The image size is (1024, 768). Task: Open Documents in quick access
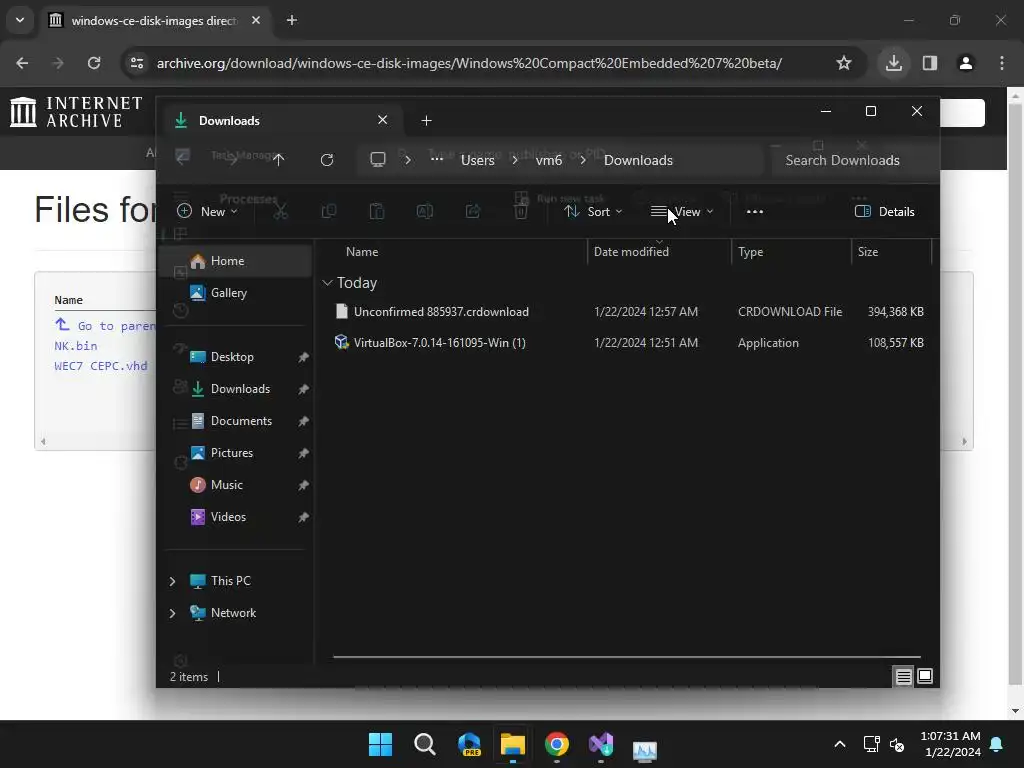tap(236, 421)
